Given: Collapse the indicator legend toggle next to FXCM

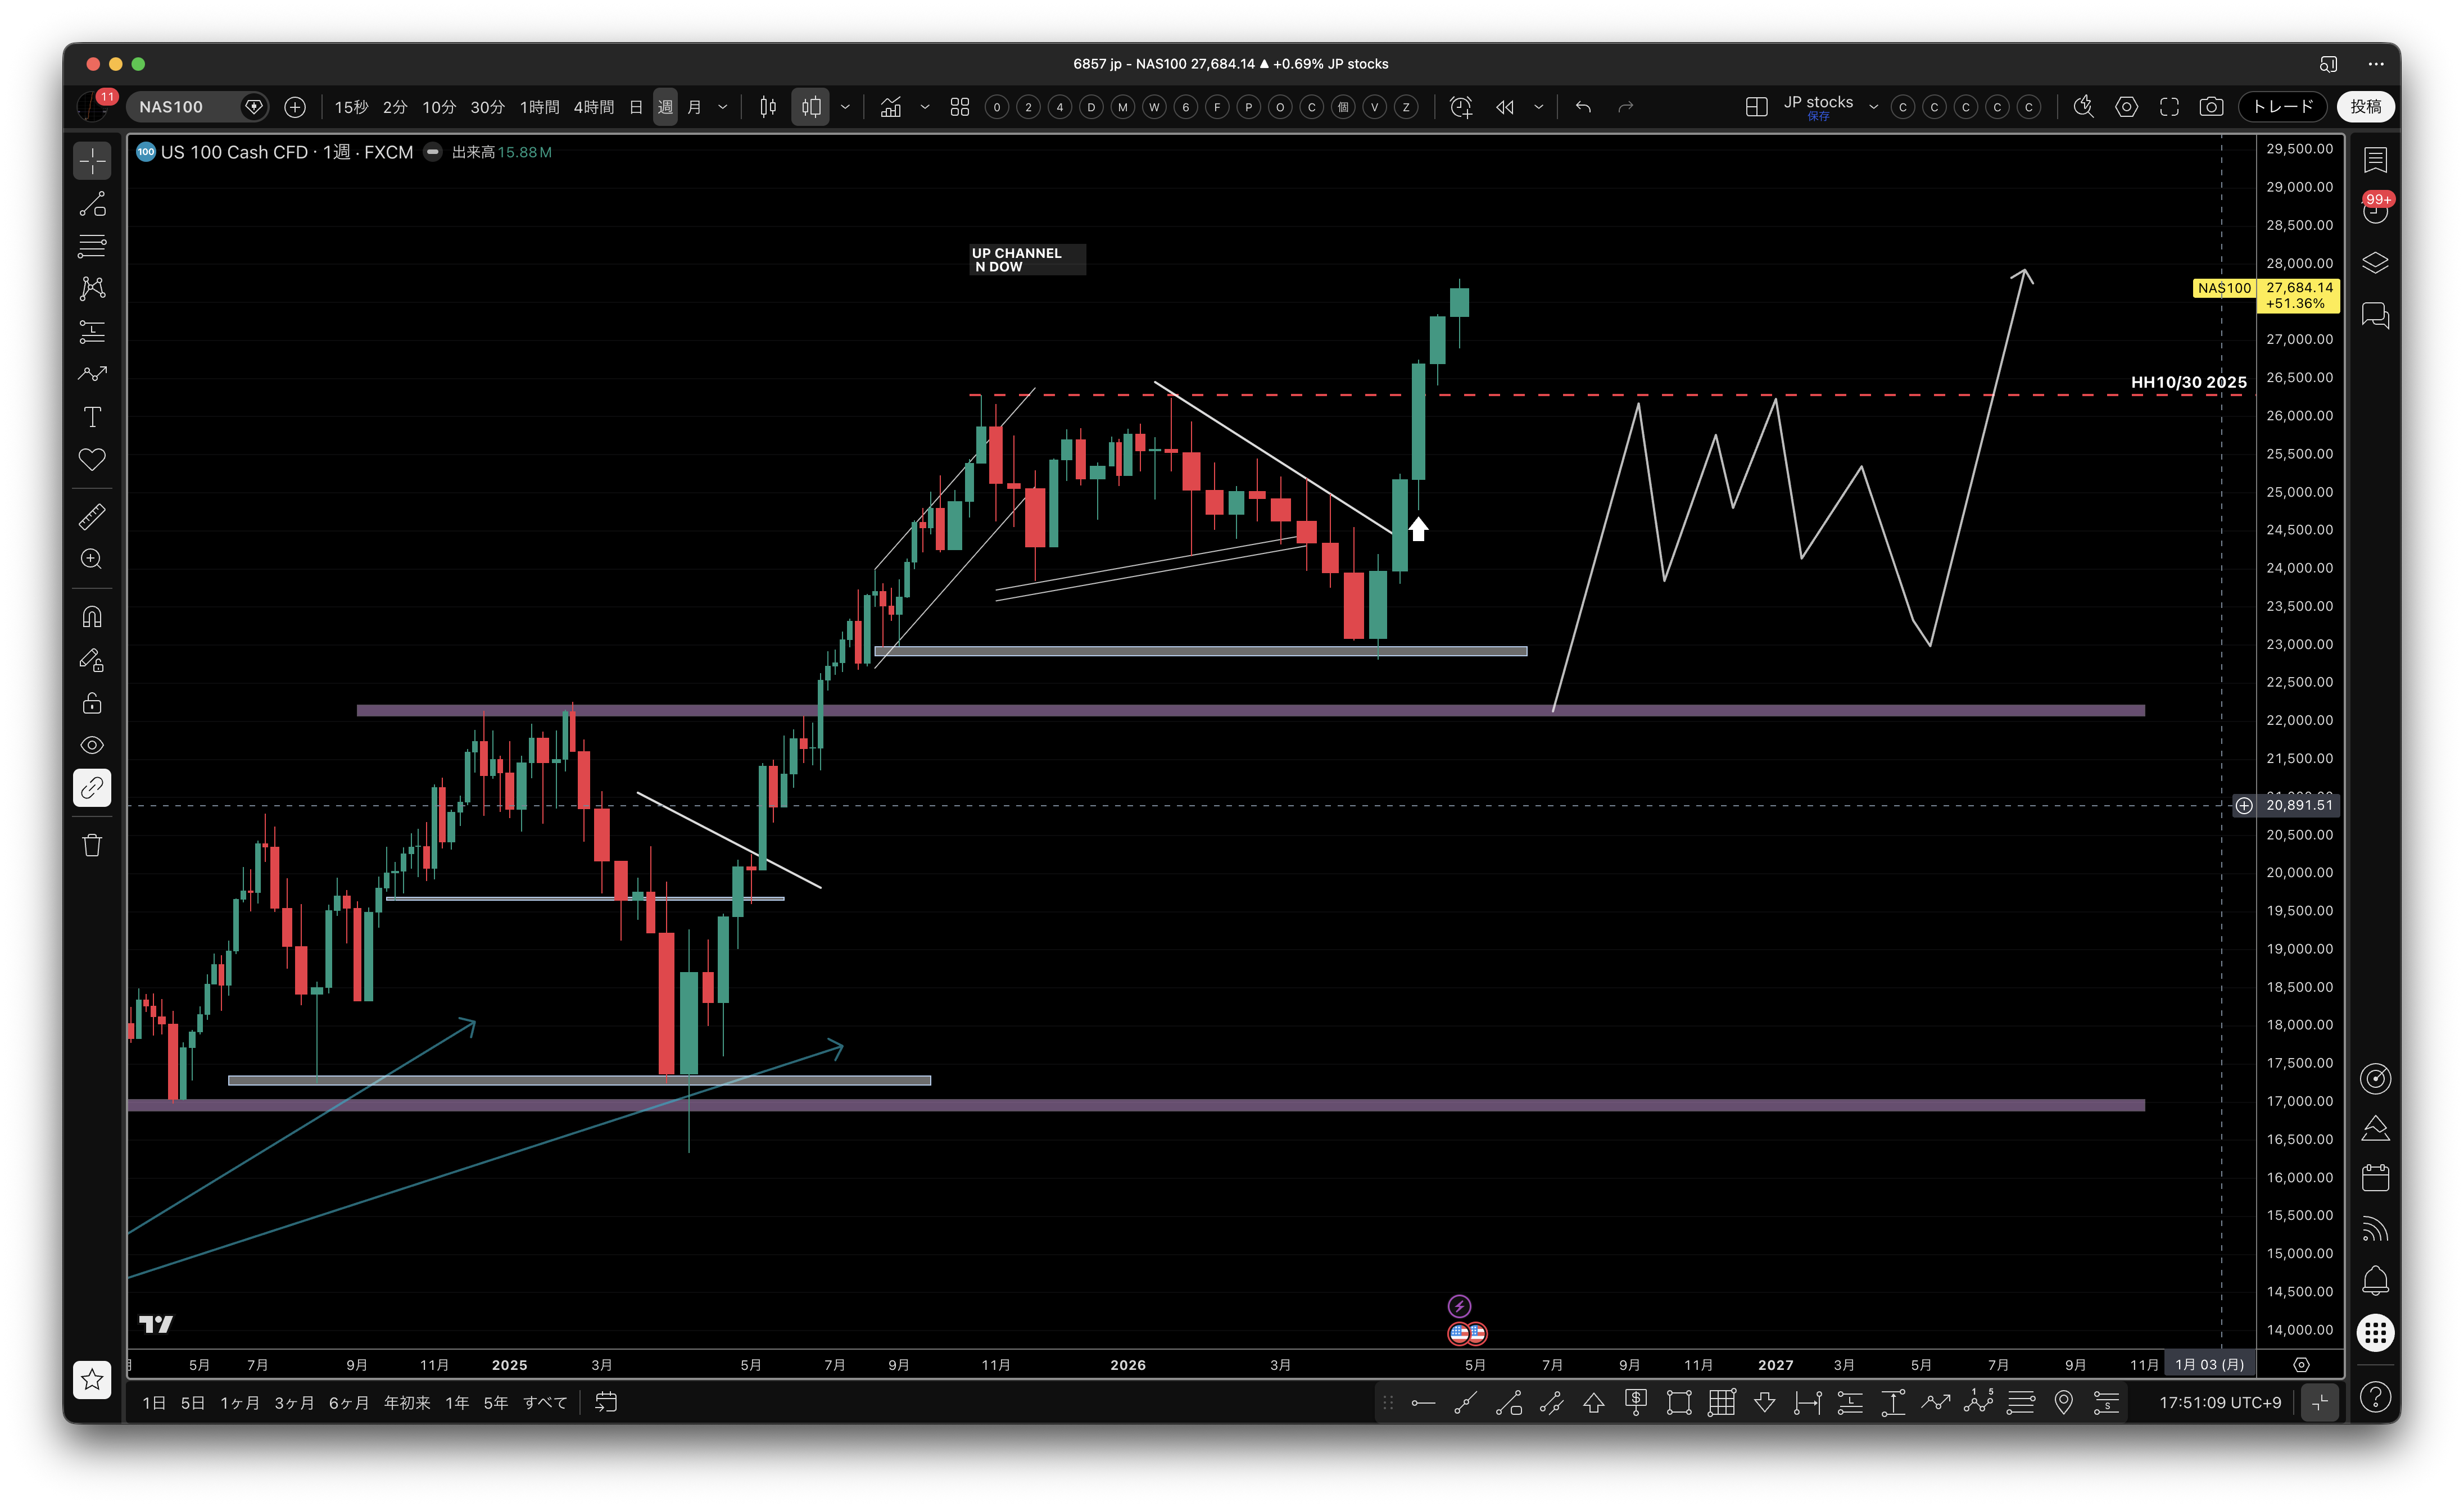Looking at the screenshot, I should tap(433, 152).
